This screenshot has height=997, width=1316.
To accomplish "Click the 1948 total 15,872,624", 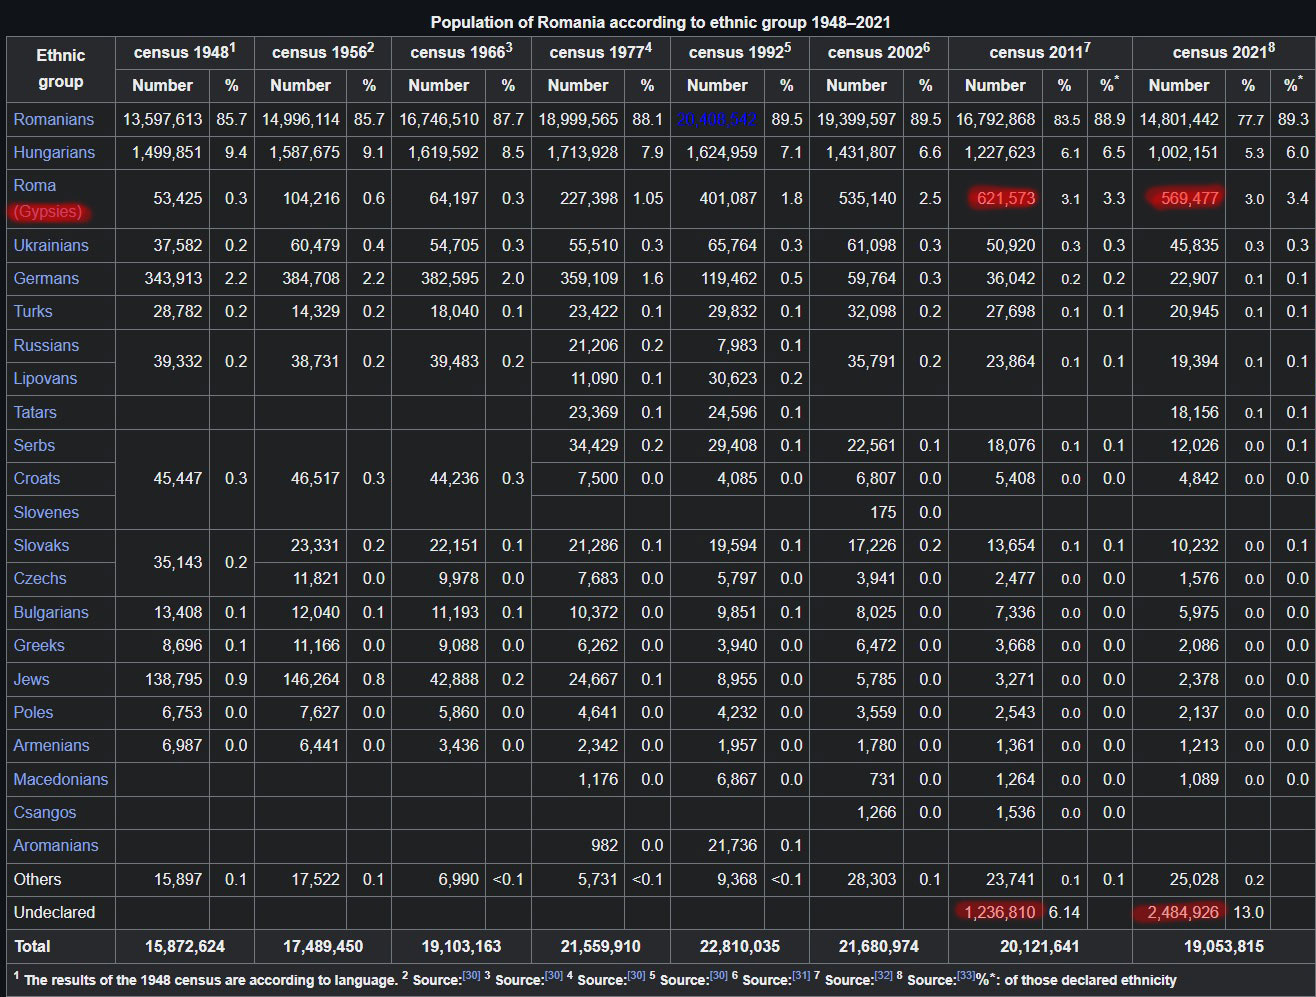I will click(x=185, y=946).
